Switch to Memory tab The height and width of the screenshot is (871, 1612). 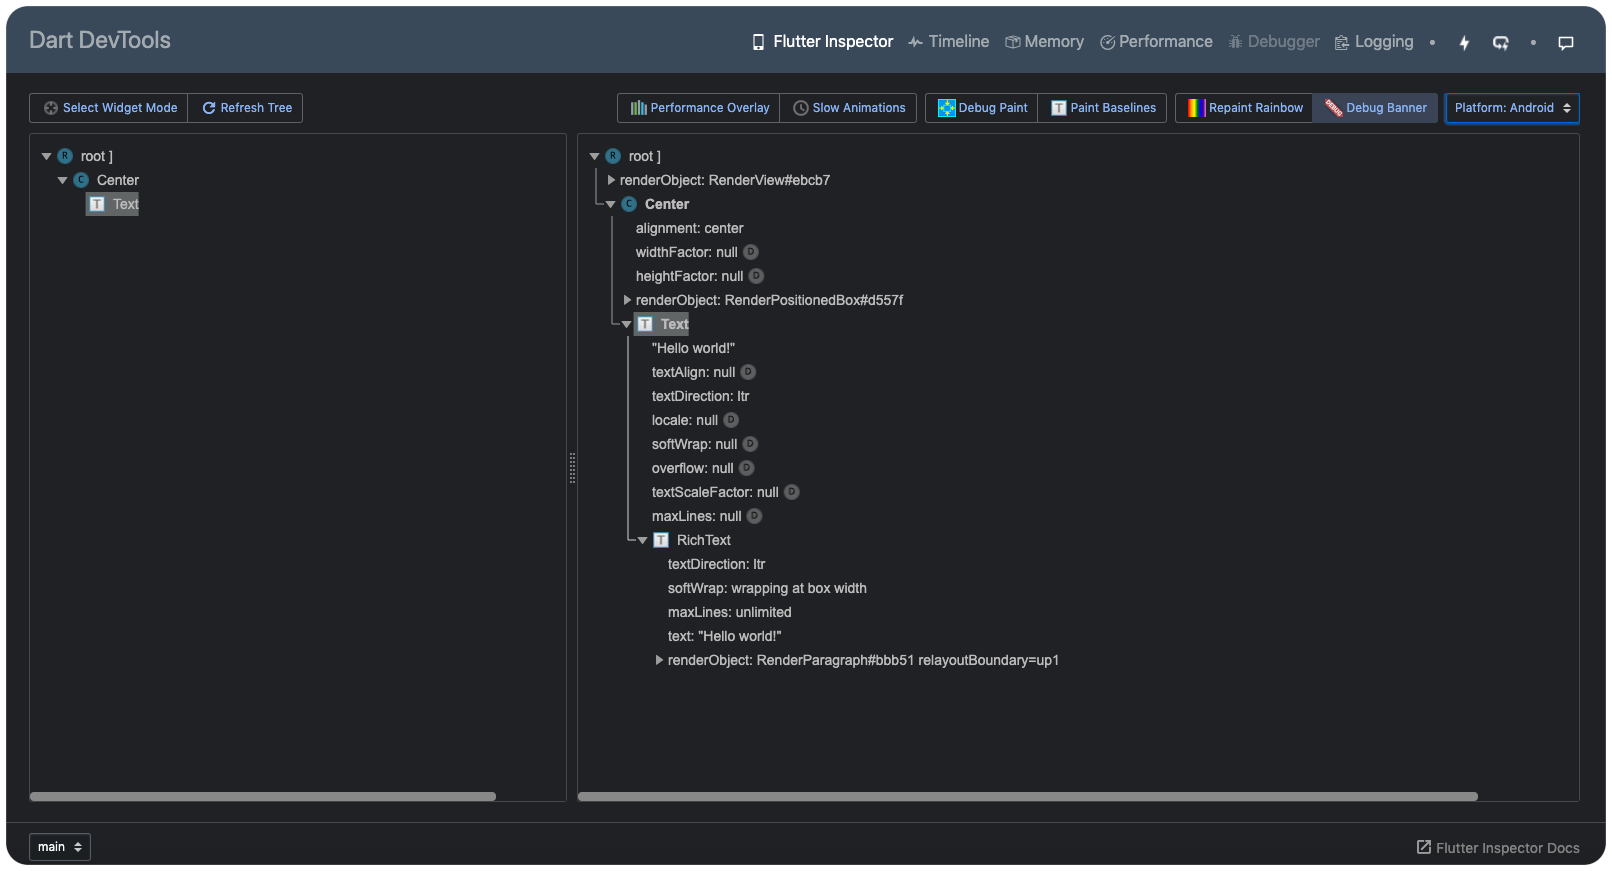tap(1044, 42)
